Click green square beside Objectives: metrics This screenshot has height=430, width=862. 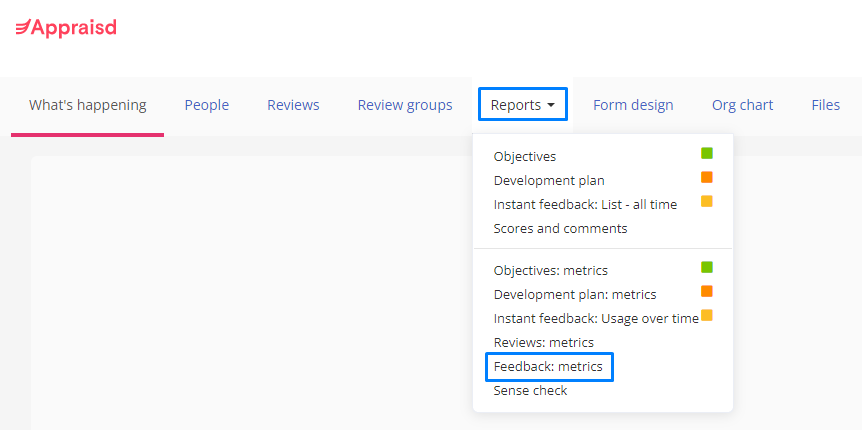point(707,267)
